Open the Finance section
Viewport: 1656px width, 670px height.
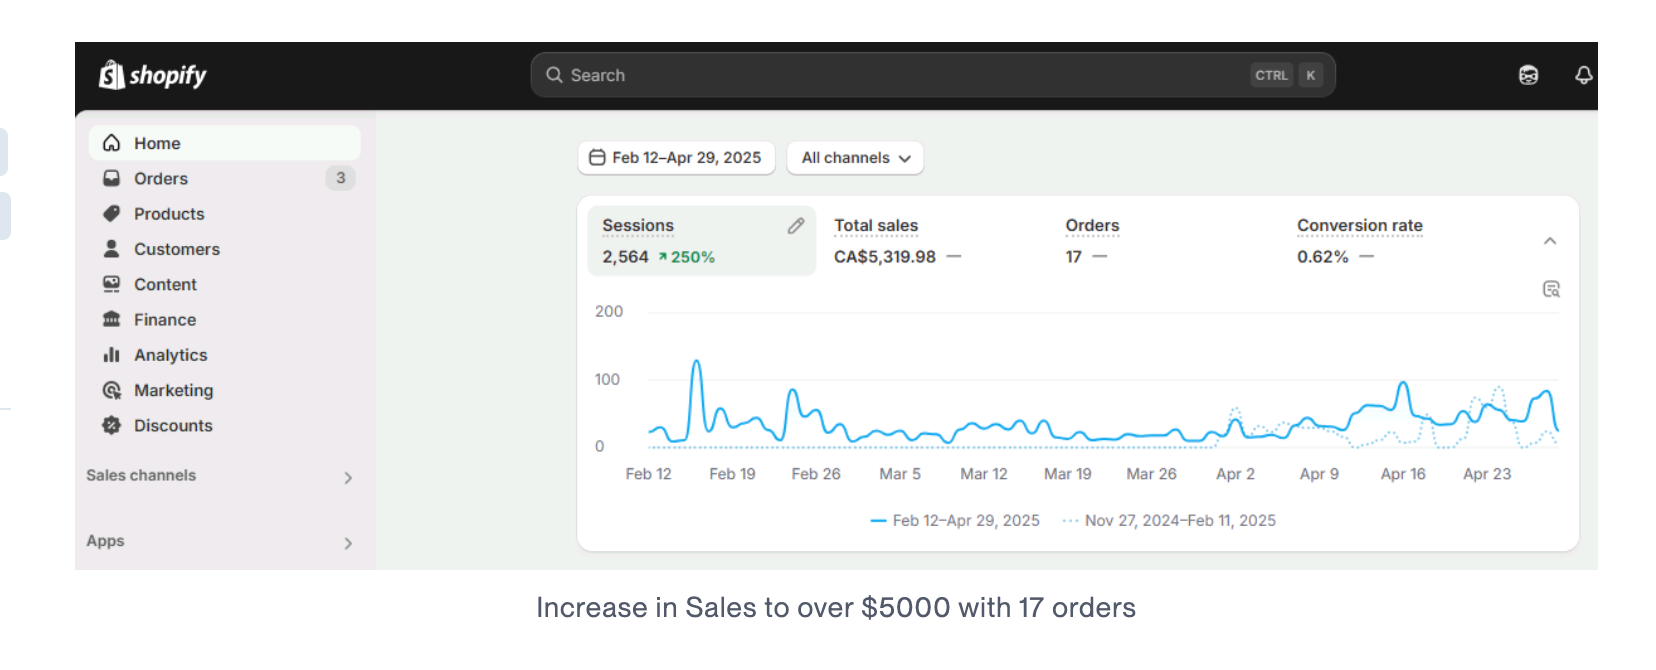point(225,320)
